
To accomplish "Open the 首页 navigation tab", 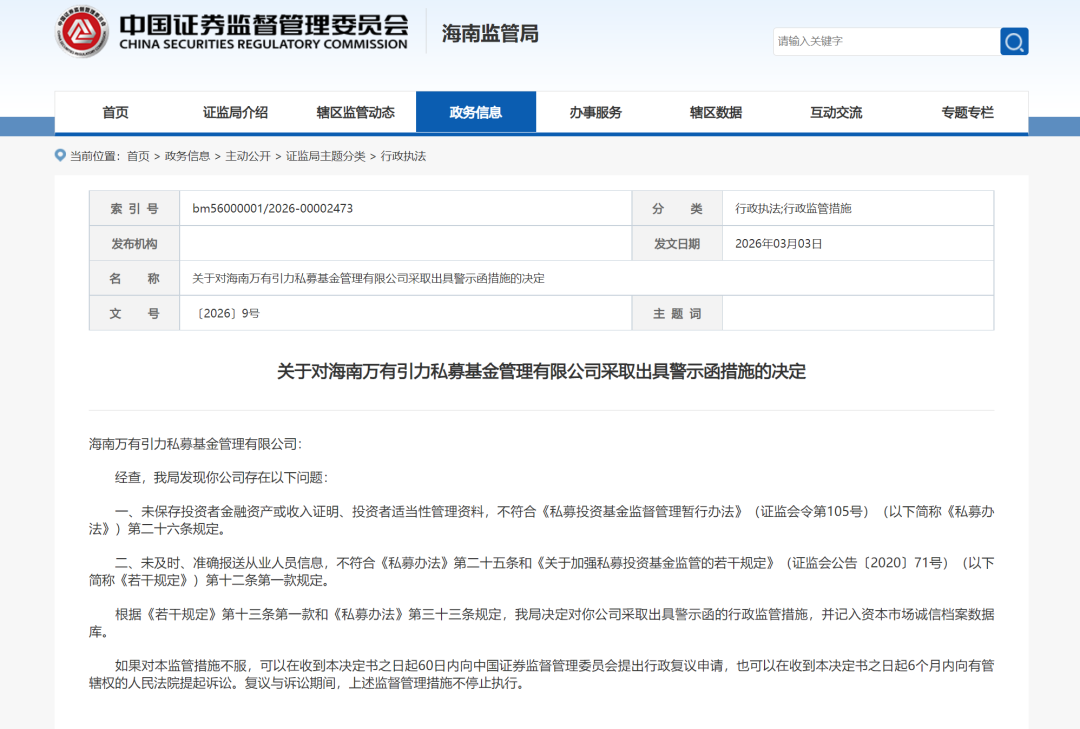I will (115, 112).
